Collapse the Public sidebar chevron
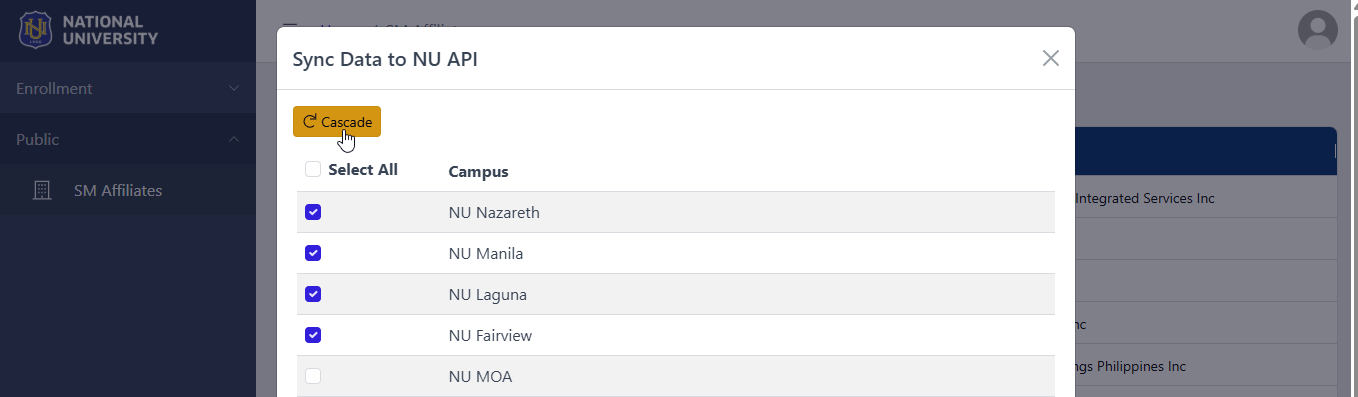The width and height of the screenshot is (1358, 397). point(234,139)
